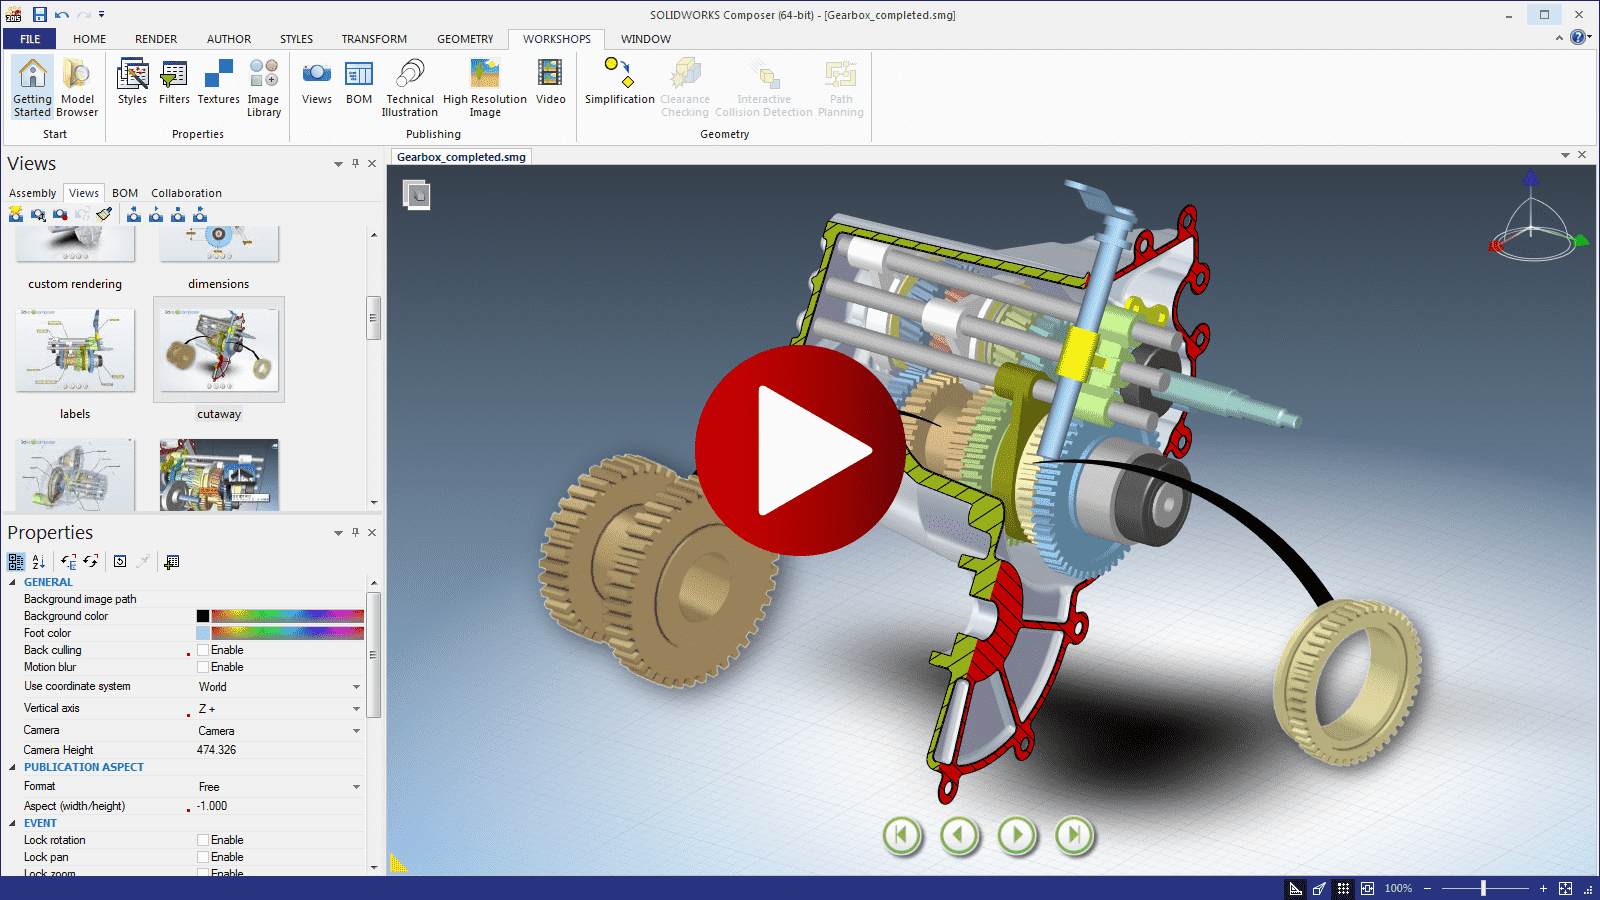Viewport: 1600px width, 900px height.
Task: Click the update view camera icon
Action: tap(38, 214)
